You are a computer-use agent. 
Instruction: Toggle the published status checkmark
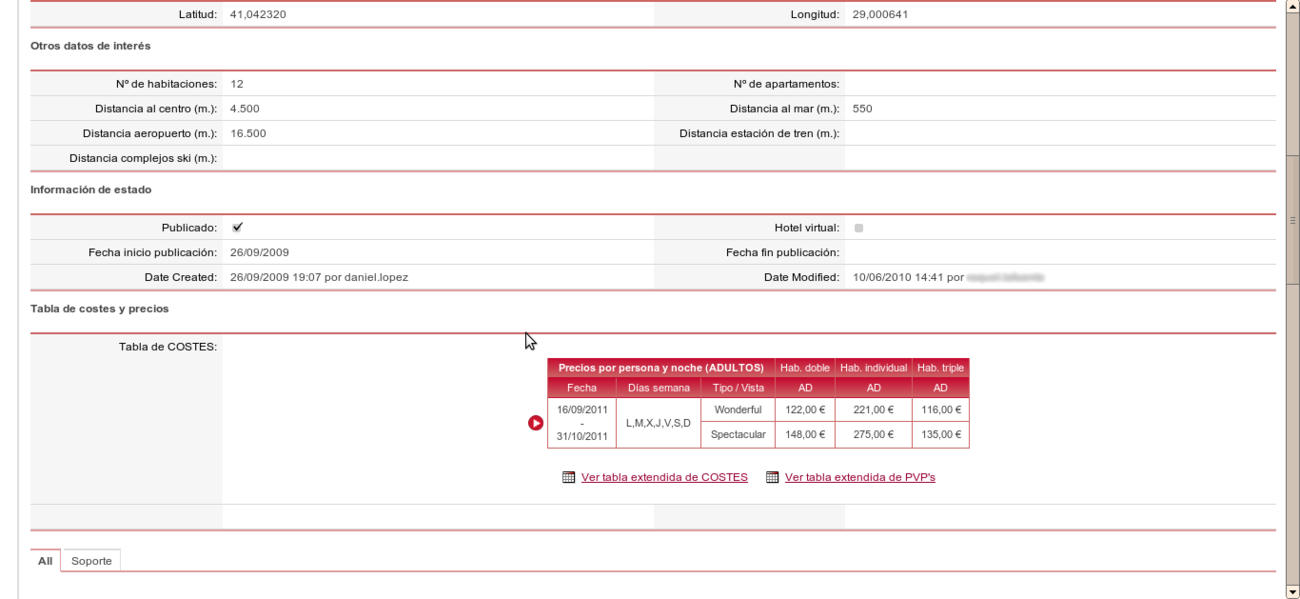pyautogui.click(x=236, y=227)
